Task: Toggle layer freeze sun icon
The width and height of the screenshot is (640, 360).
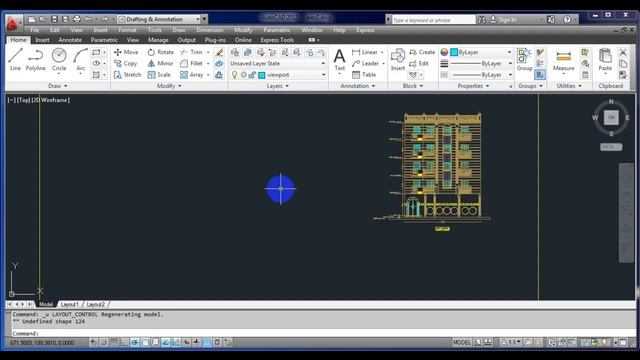Action: [244, 75]
